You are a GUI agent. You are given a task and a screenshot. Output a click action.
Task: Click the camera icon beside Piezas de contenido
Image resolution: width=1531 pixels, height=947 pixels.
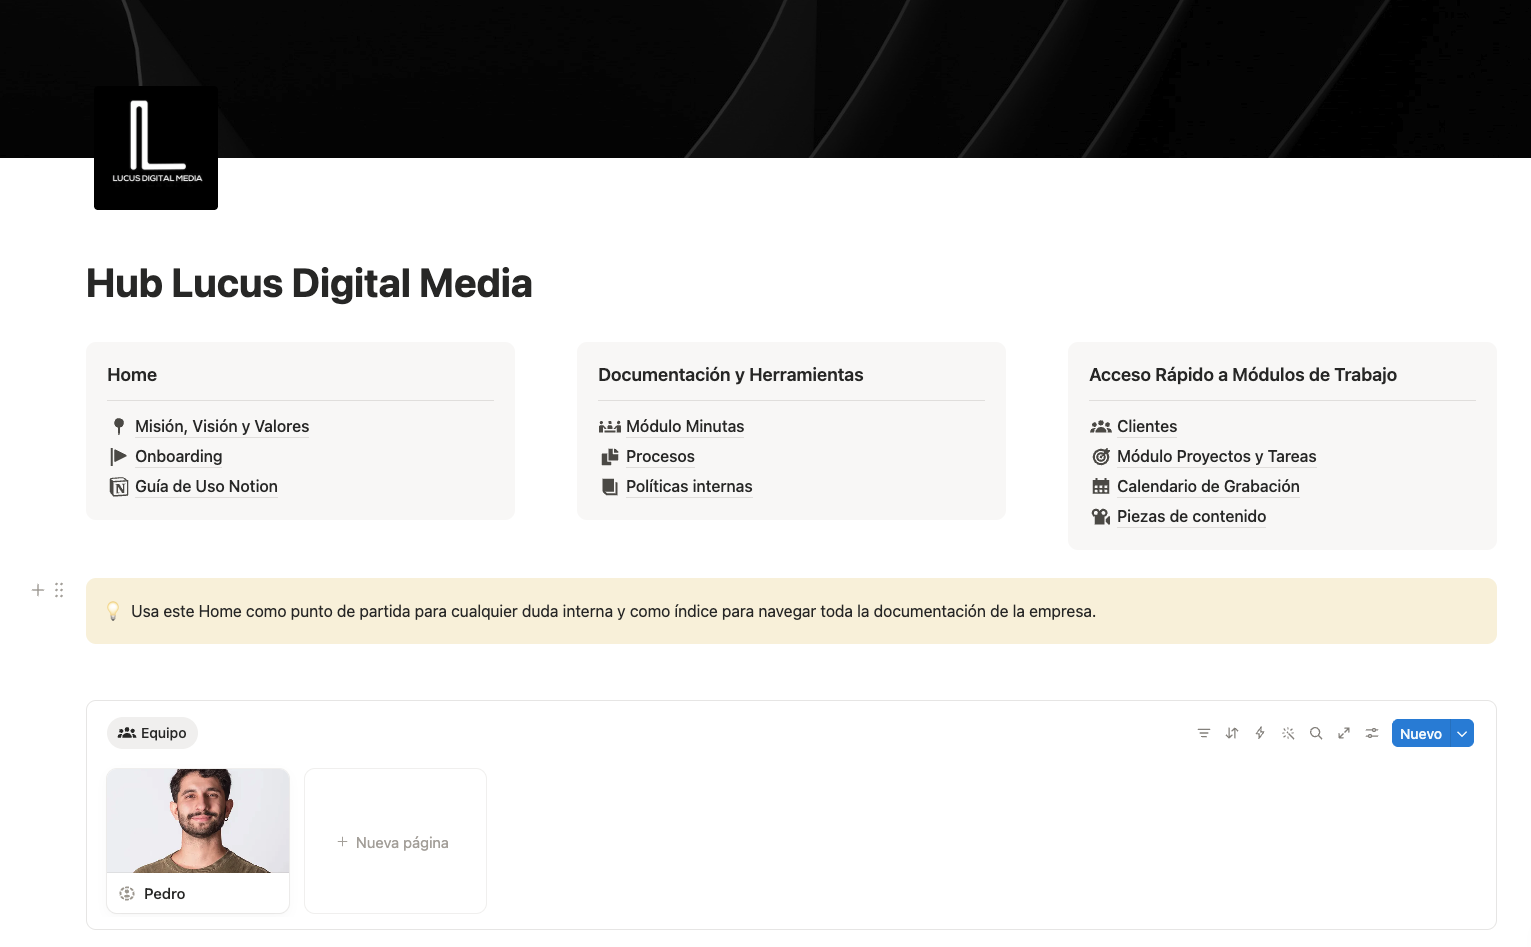tap(1101, 517)
